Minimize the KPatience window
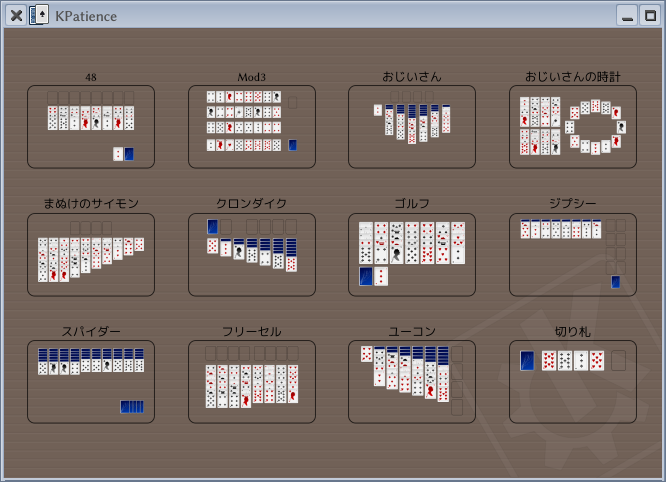666x482 pixels. pyautogui.click(x=627, y=16)
